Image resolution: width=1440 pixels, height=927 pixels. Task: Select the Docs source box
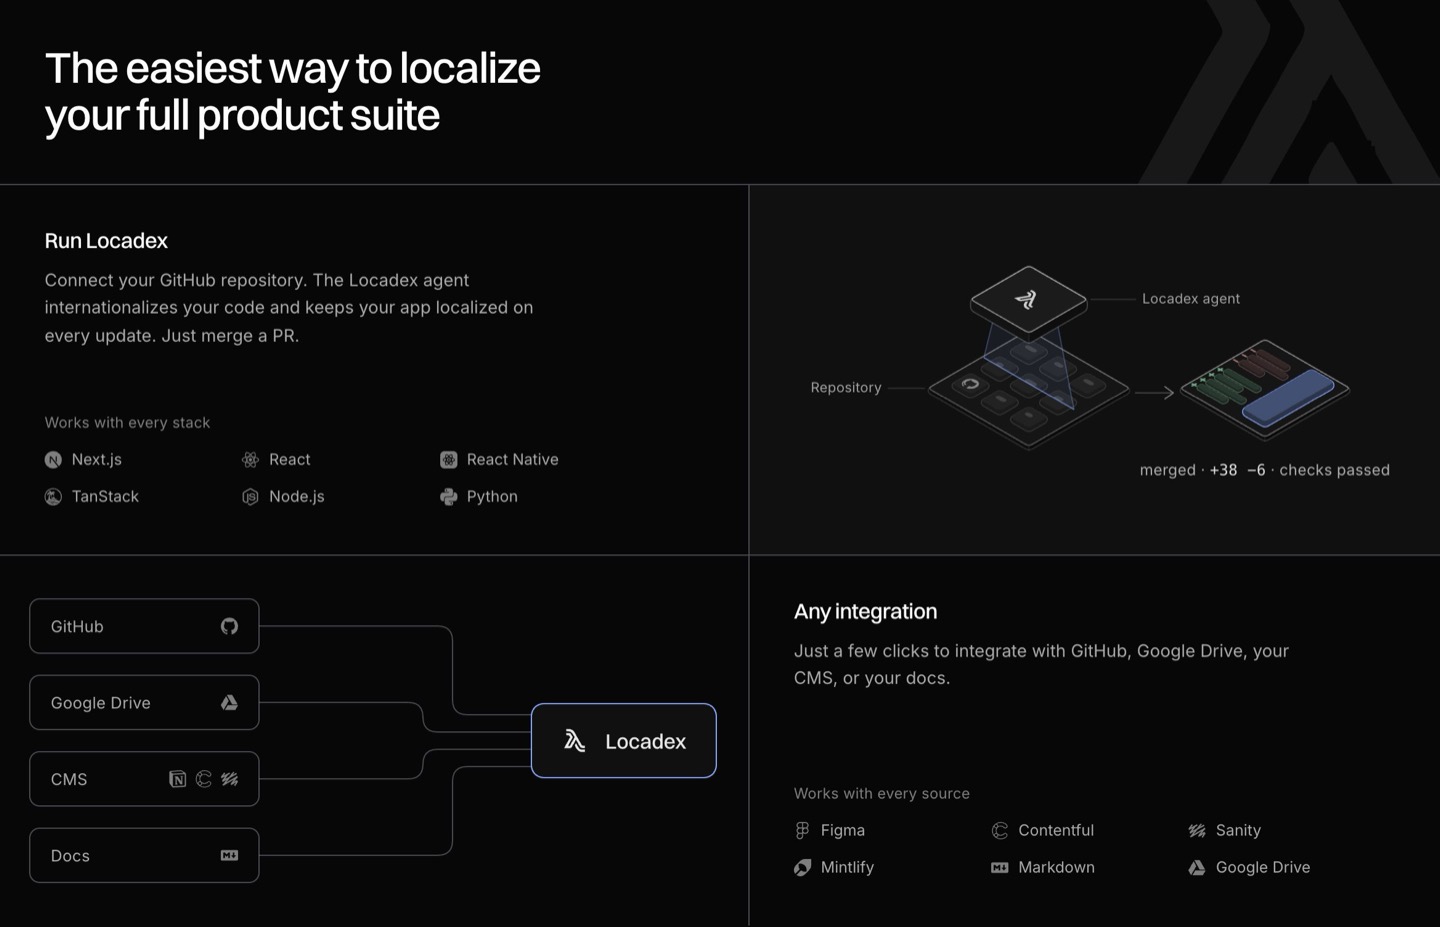click(144, 856)
